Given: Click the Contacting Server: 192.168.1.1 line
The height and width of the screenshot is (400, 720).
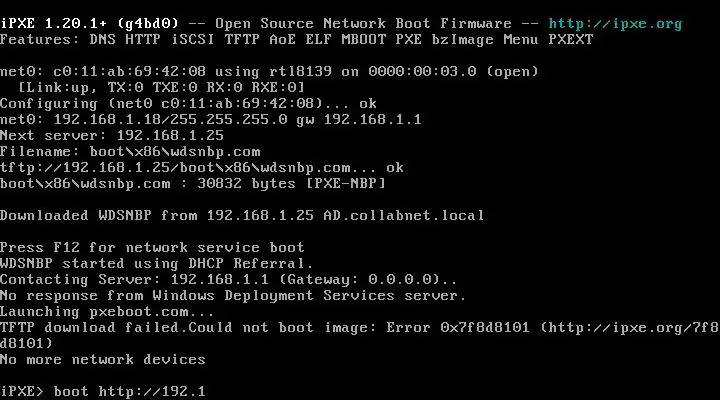Looking at the screenshot, I should pyautogui.click(x=220, y=279).
